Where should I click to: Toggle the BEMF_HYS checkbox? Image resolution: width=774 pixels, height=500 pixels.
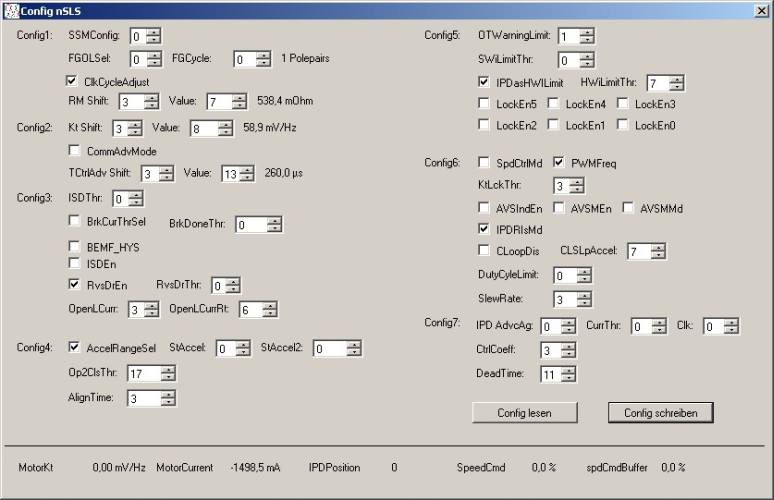[x=75, y=245]
